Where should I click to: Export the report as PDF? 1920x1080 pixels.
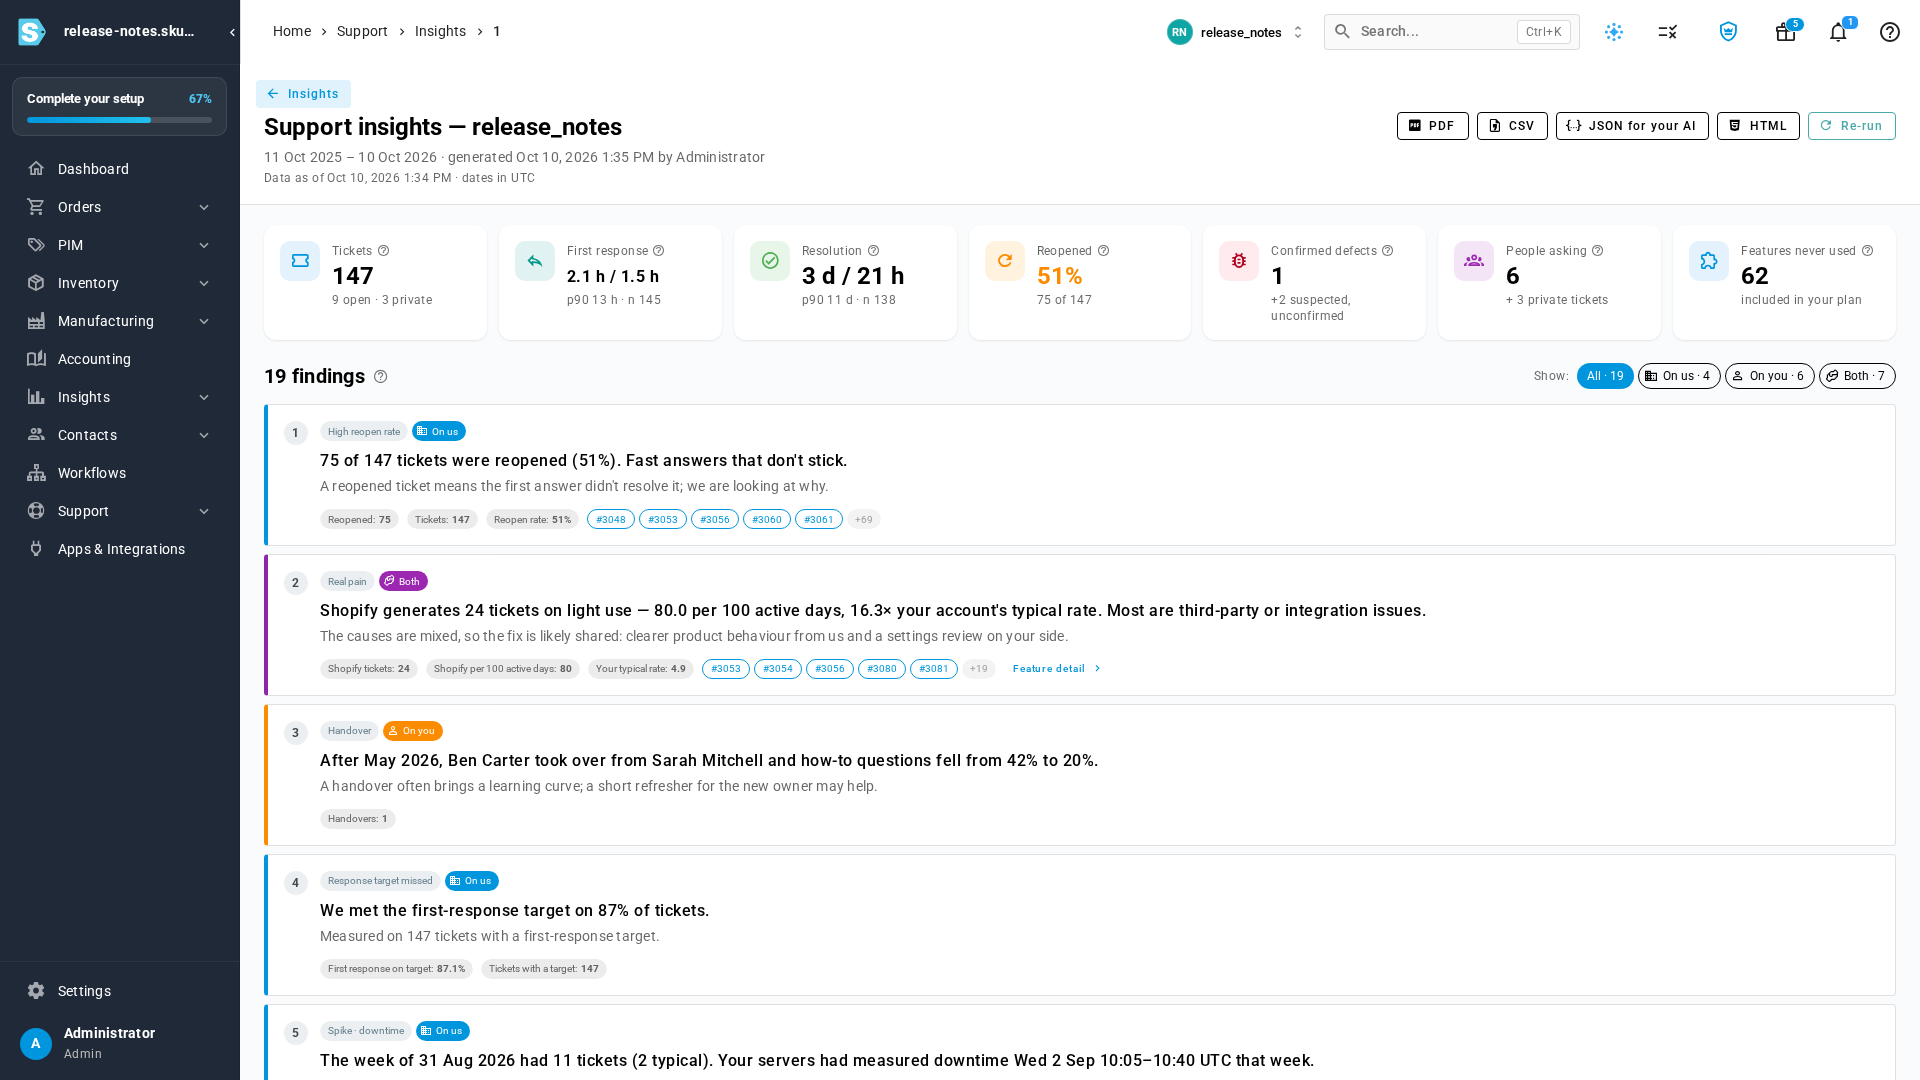1432,126
